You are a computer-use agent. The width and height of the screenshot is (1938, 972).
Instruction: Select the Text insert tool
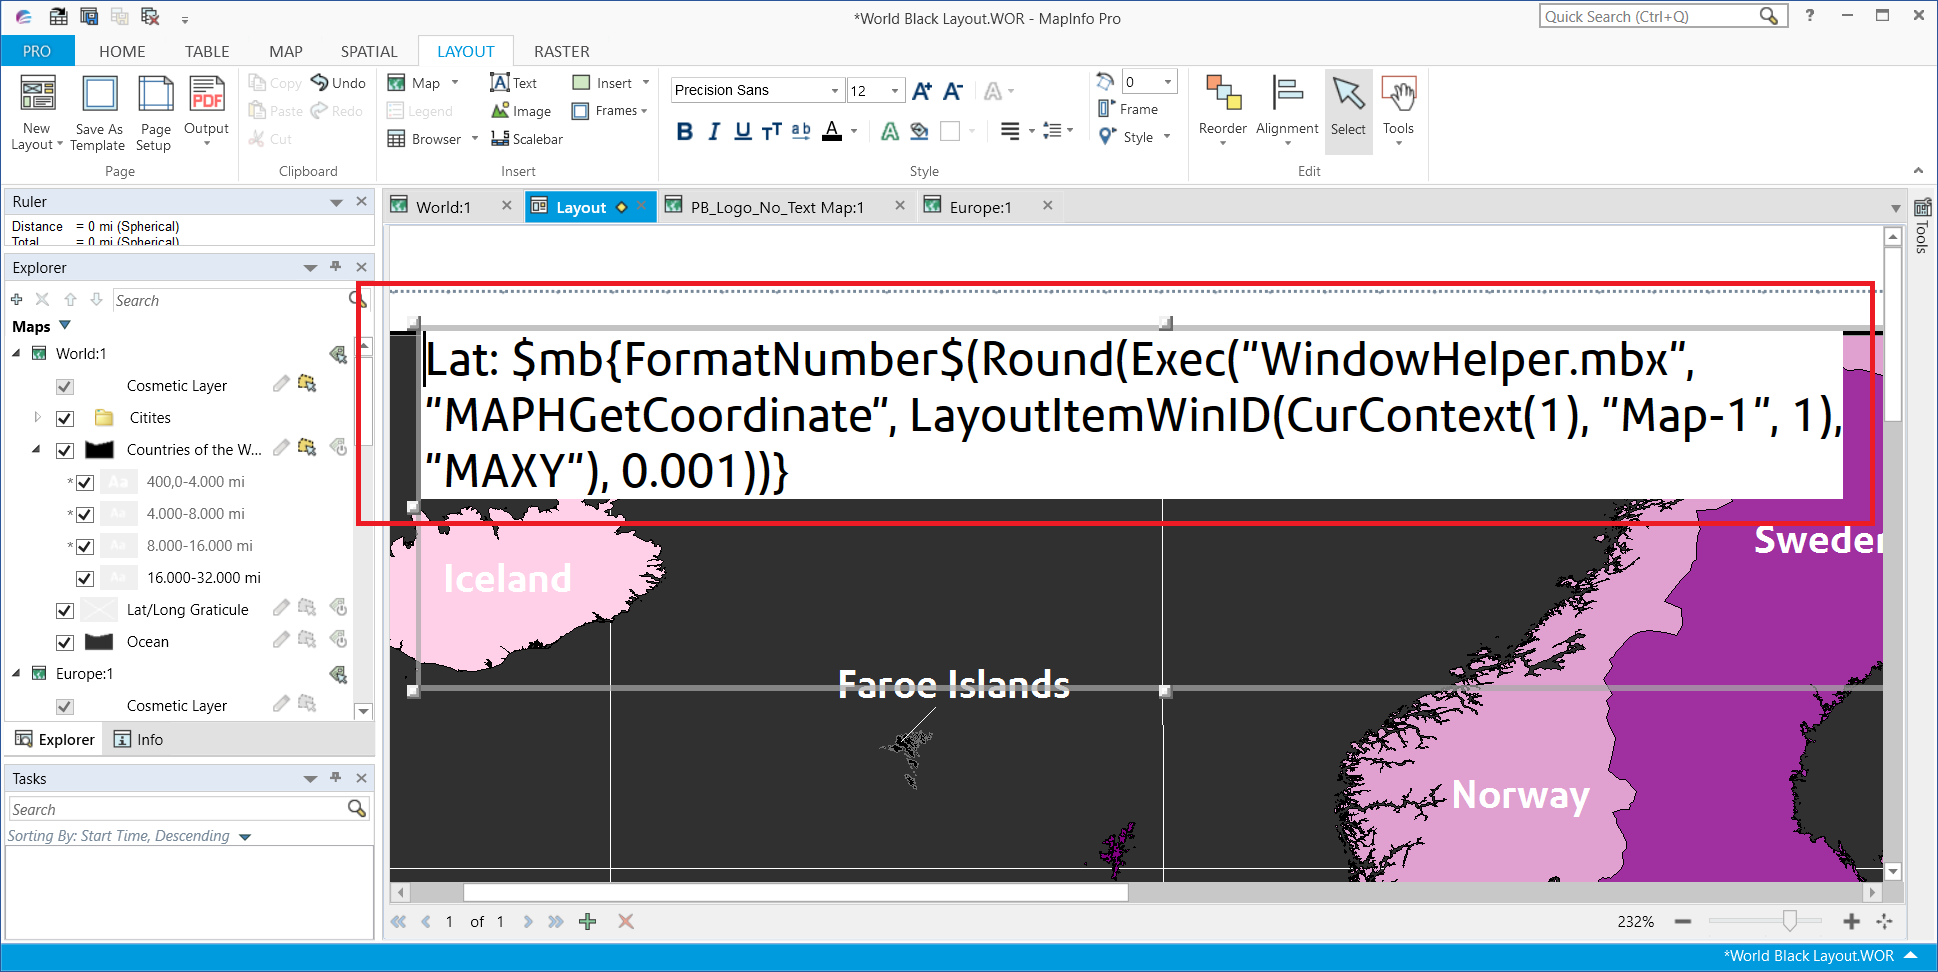(x=516, y=82)
